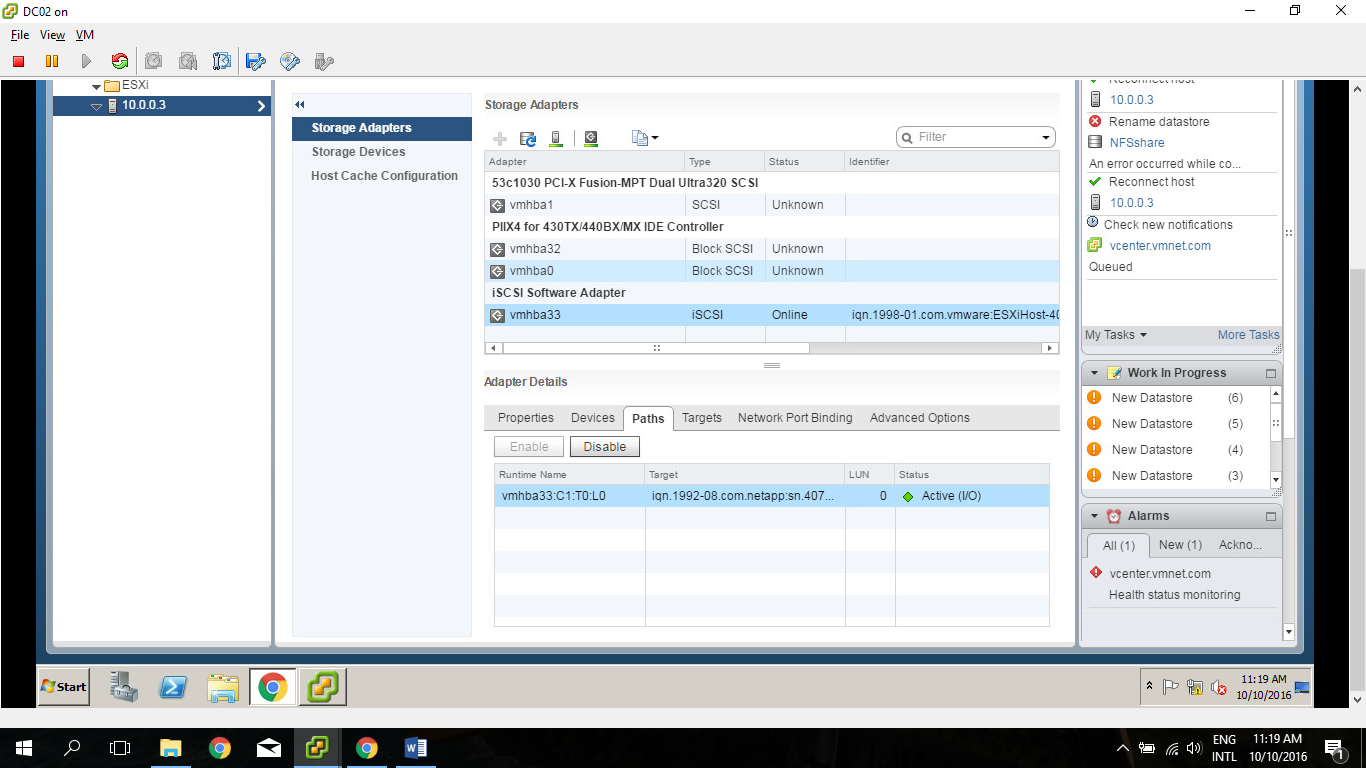Click the CD/DVD drive connect icon

(x=290, y=61)
